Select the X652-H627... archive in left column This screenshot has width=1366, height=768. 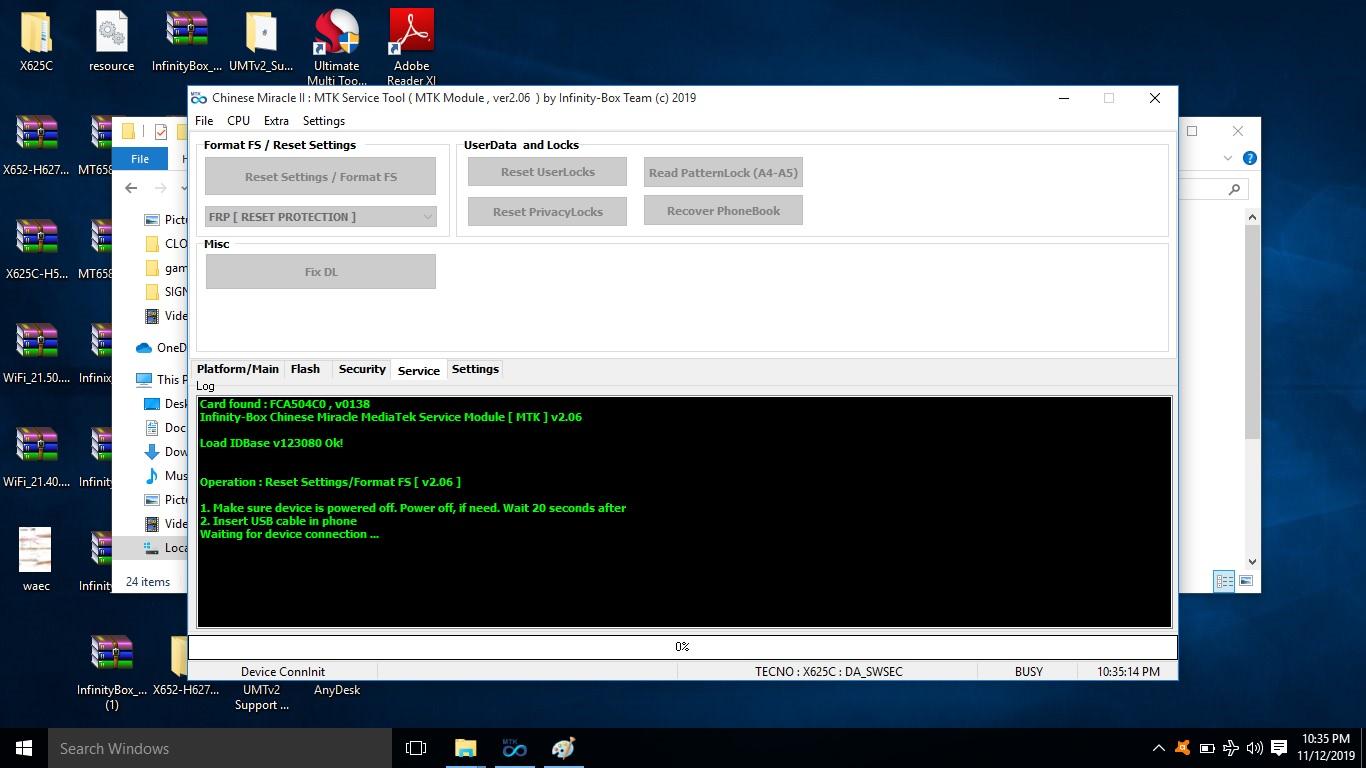coord(36,146)
